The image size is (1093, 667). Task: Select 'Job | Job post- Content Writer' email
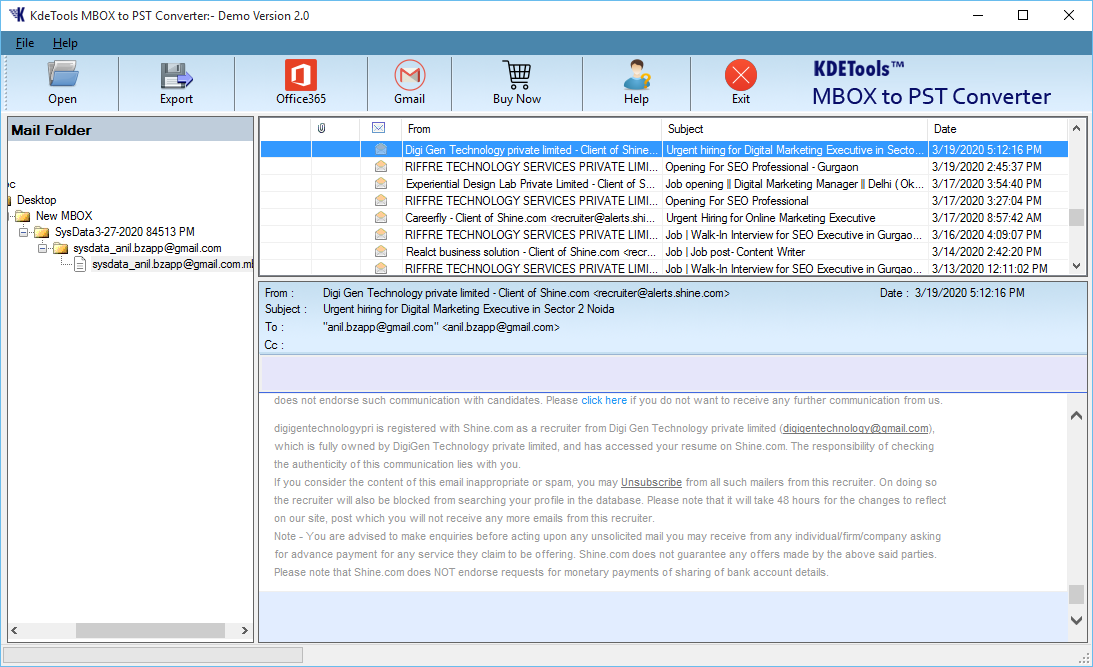[x=664, y=252]
